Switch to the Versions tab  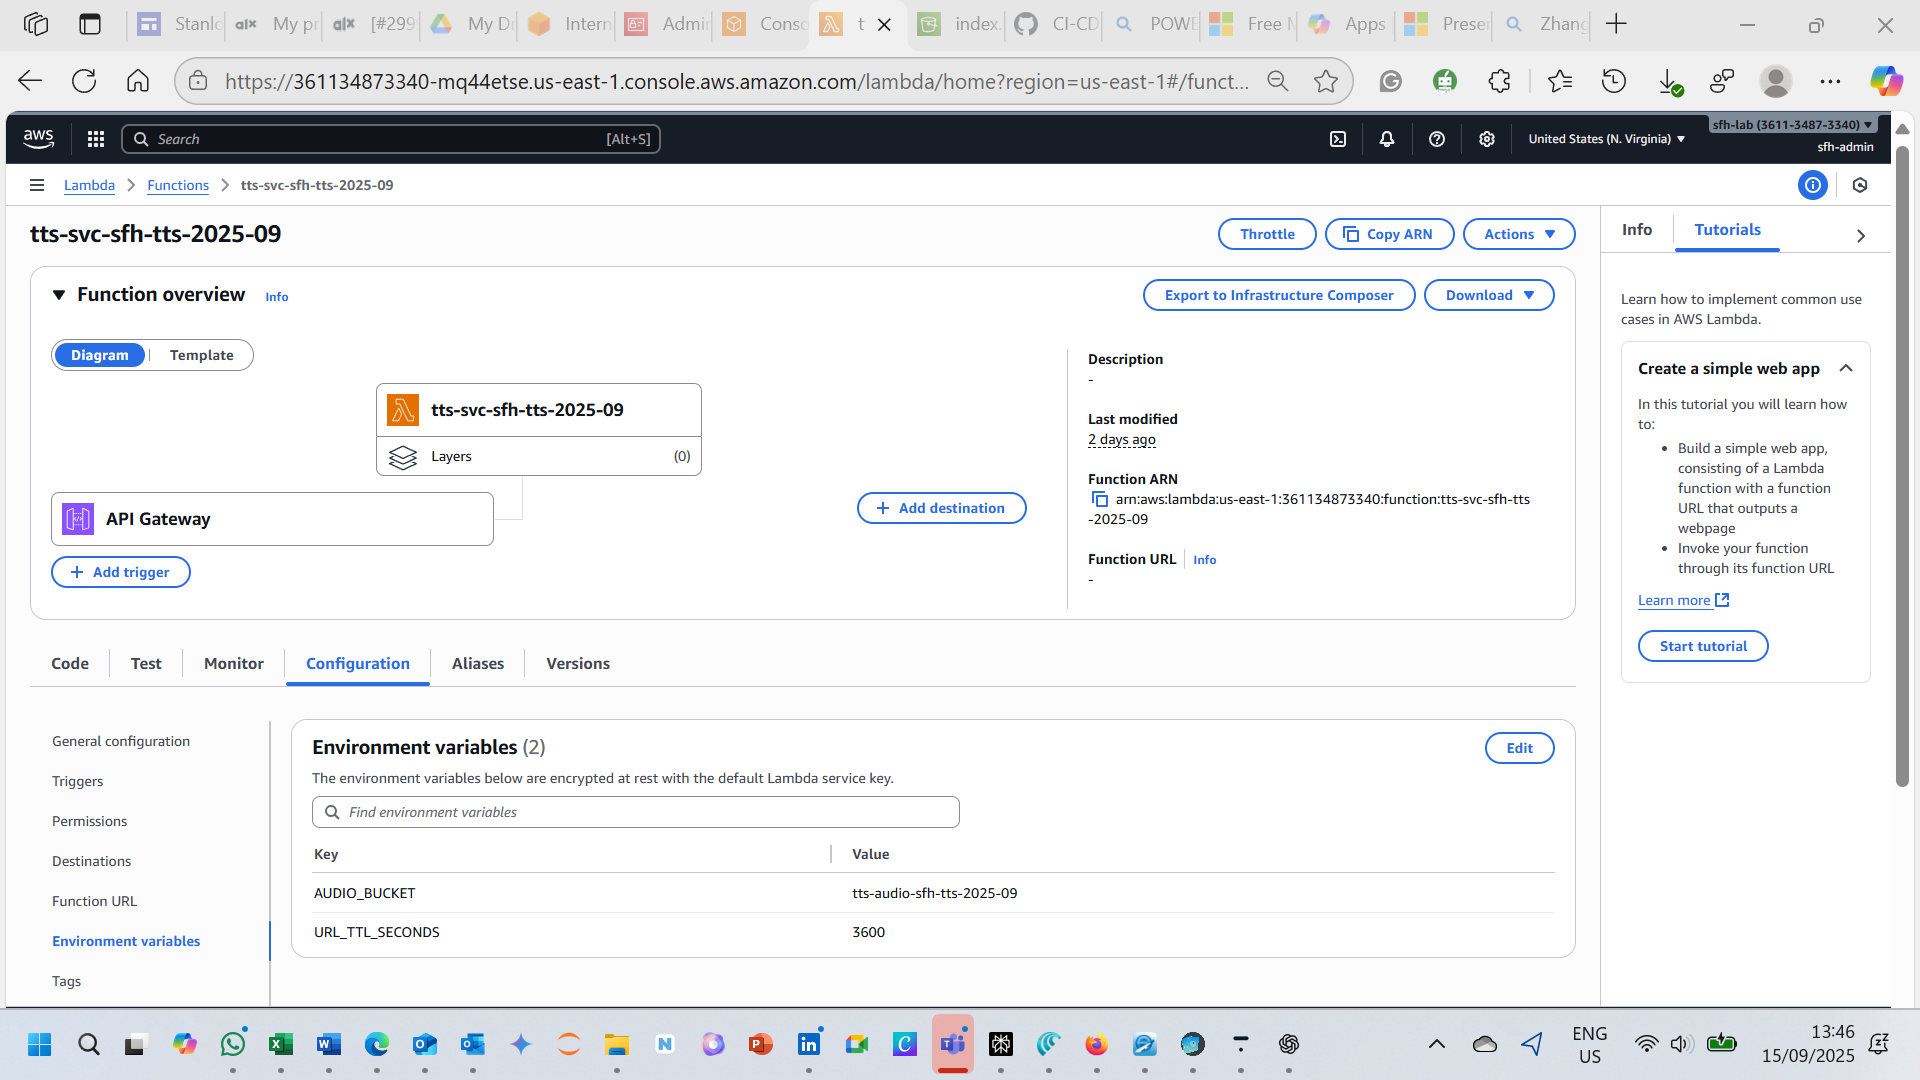(x=578, y=663)
